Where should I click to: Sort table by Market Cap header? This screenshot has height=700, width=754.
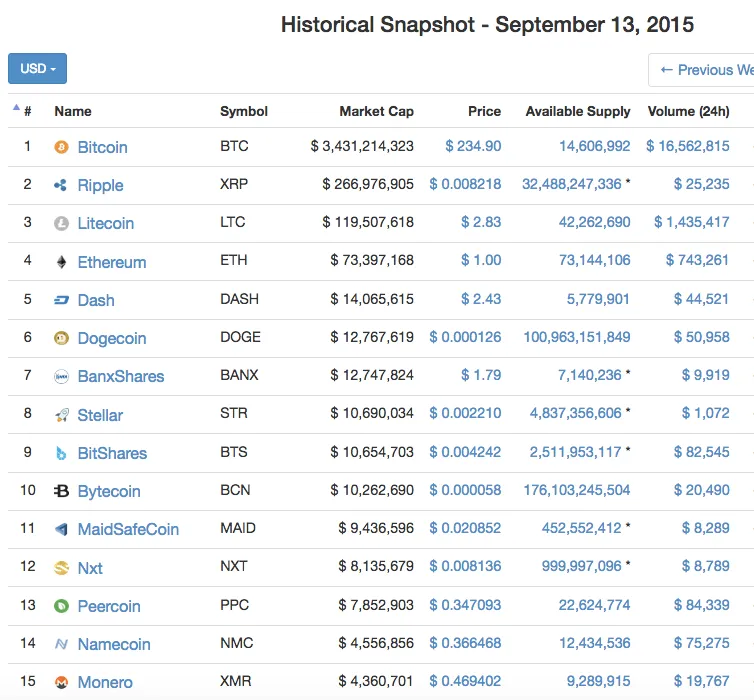click(x=377, y=111)
